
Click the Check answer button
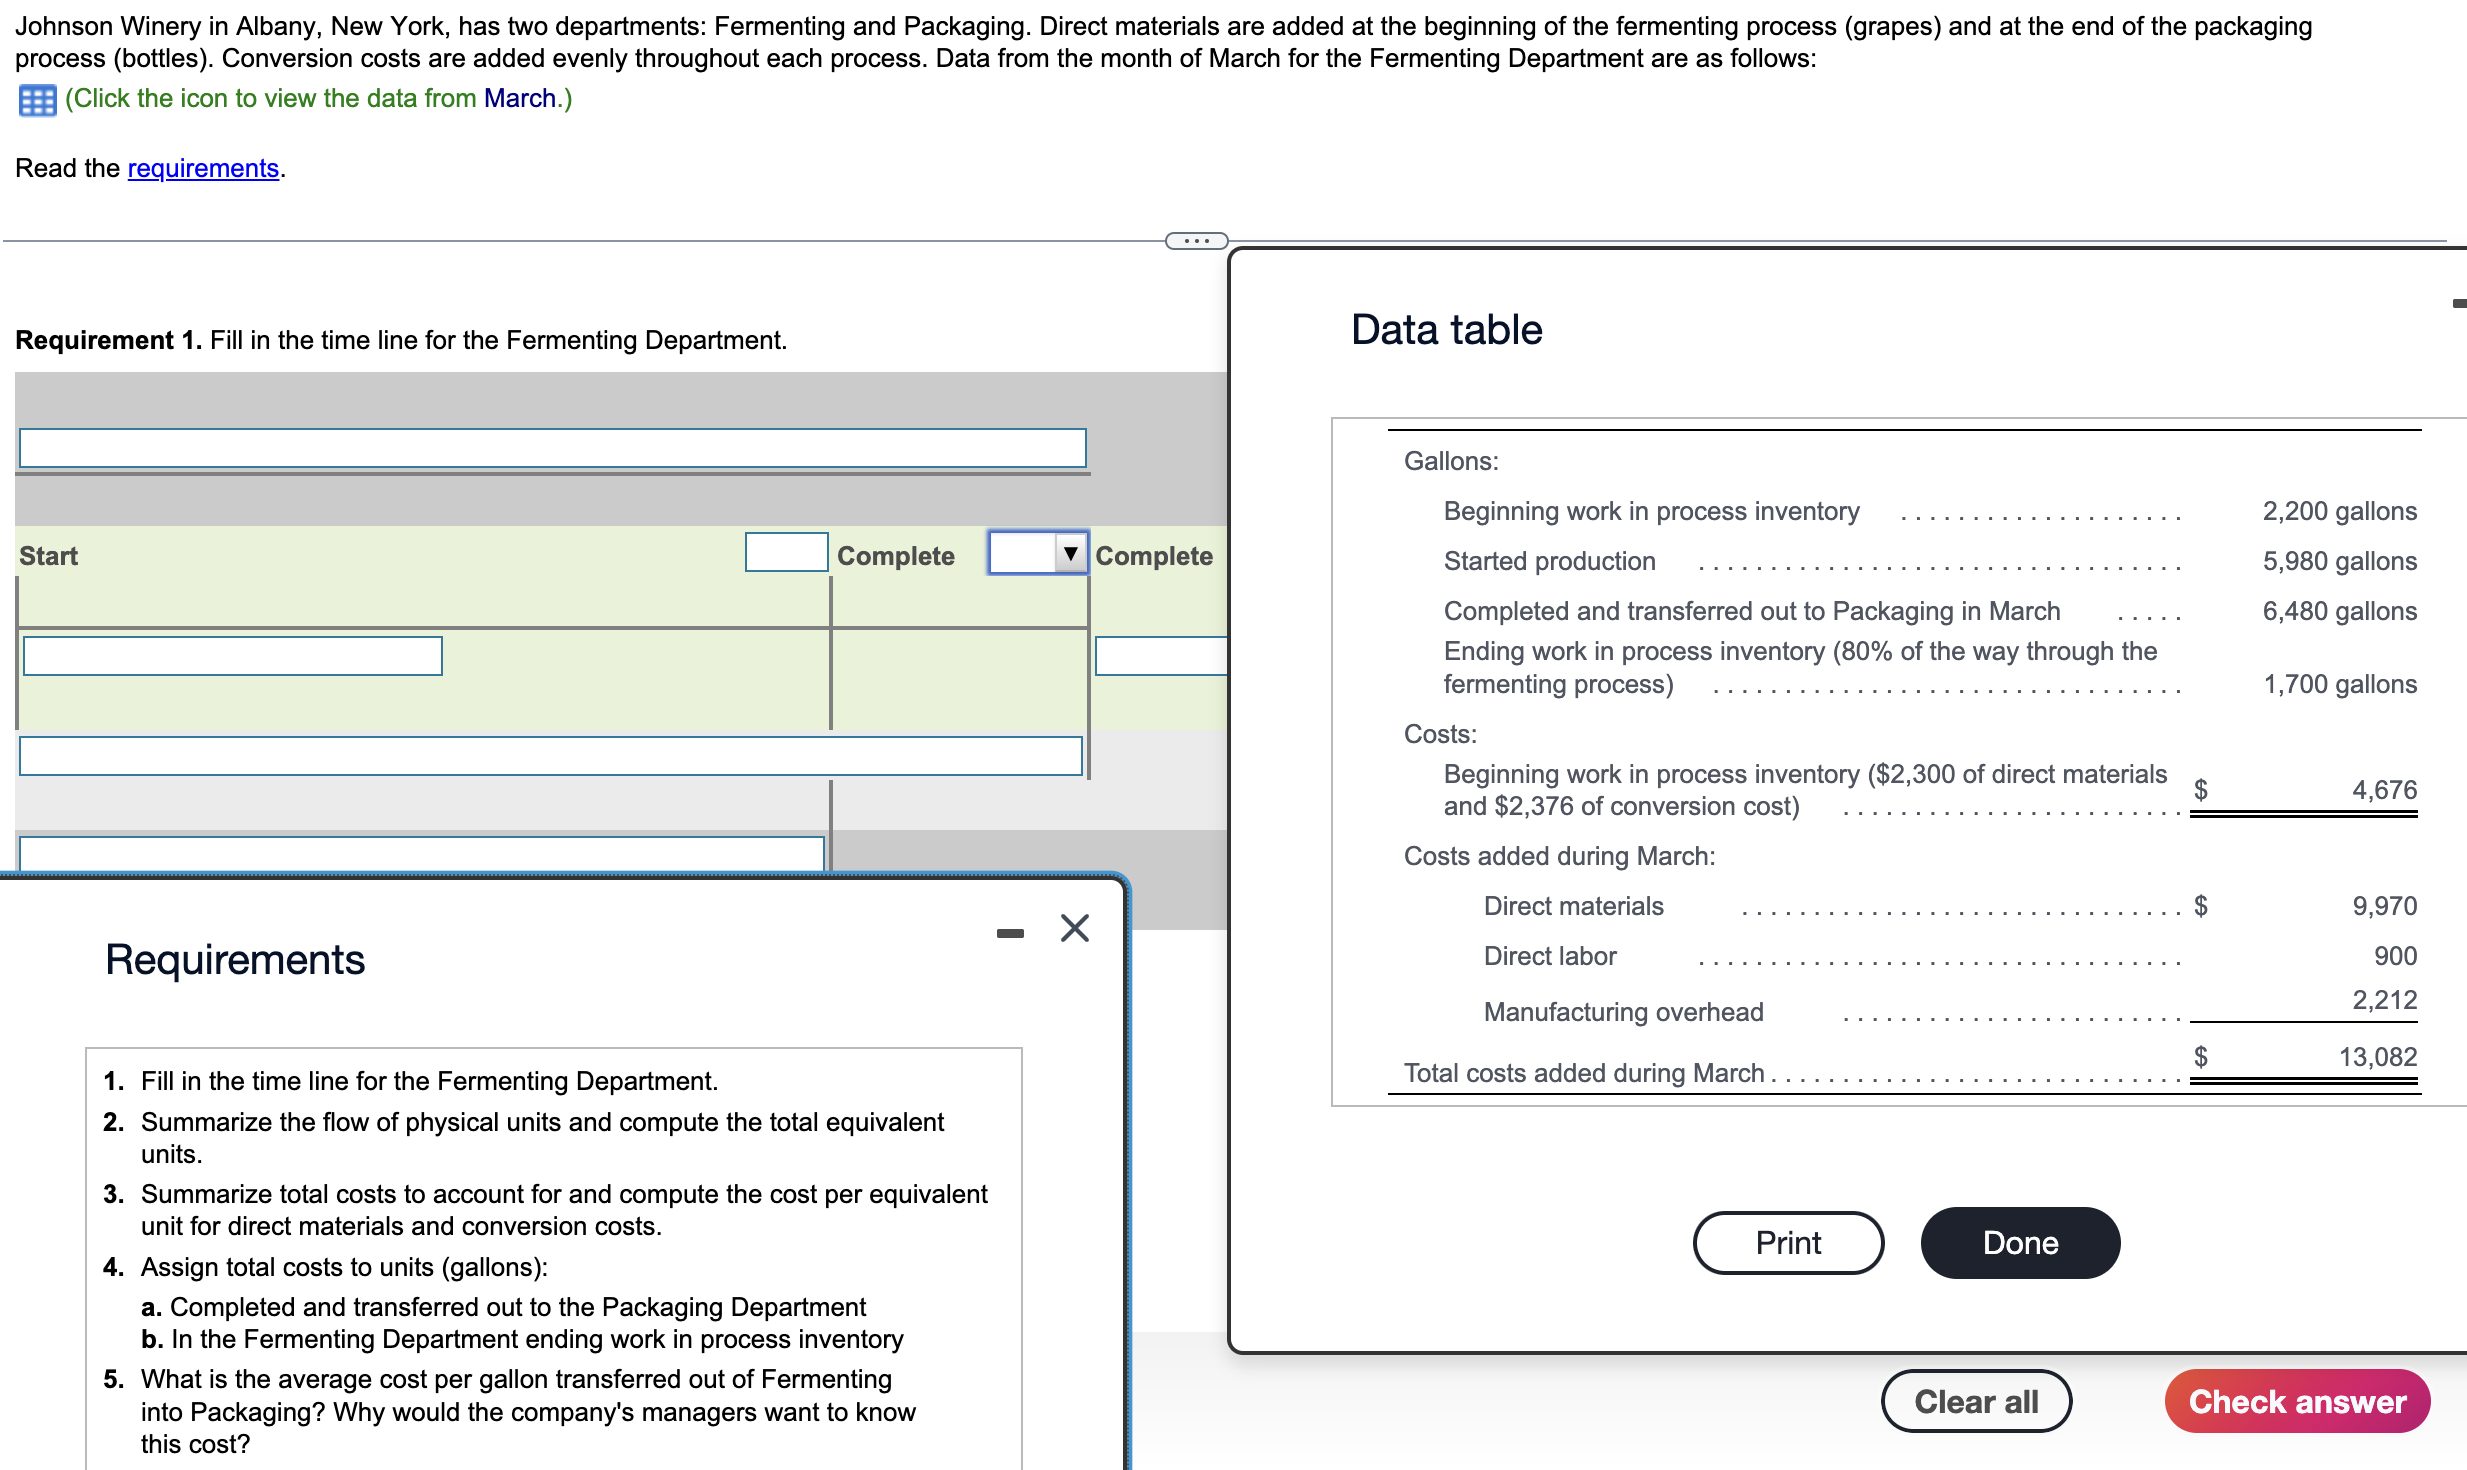(2296, 1401)
